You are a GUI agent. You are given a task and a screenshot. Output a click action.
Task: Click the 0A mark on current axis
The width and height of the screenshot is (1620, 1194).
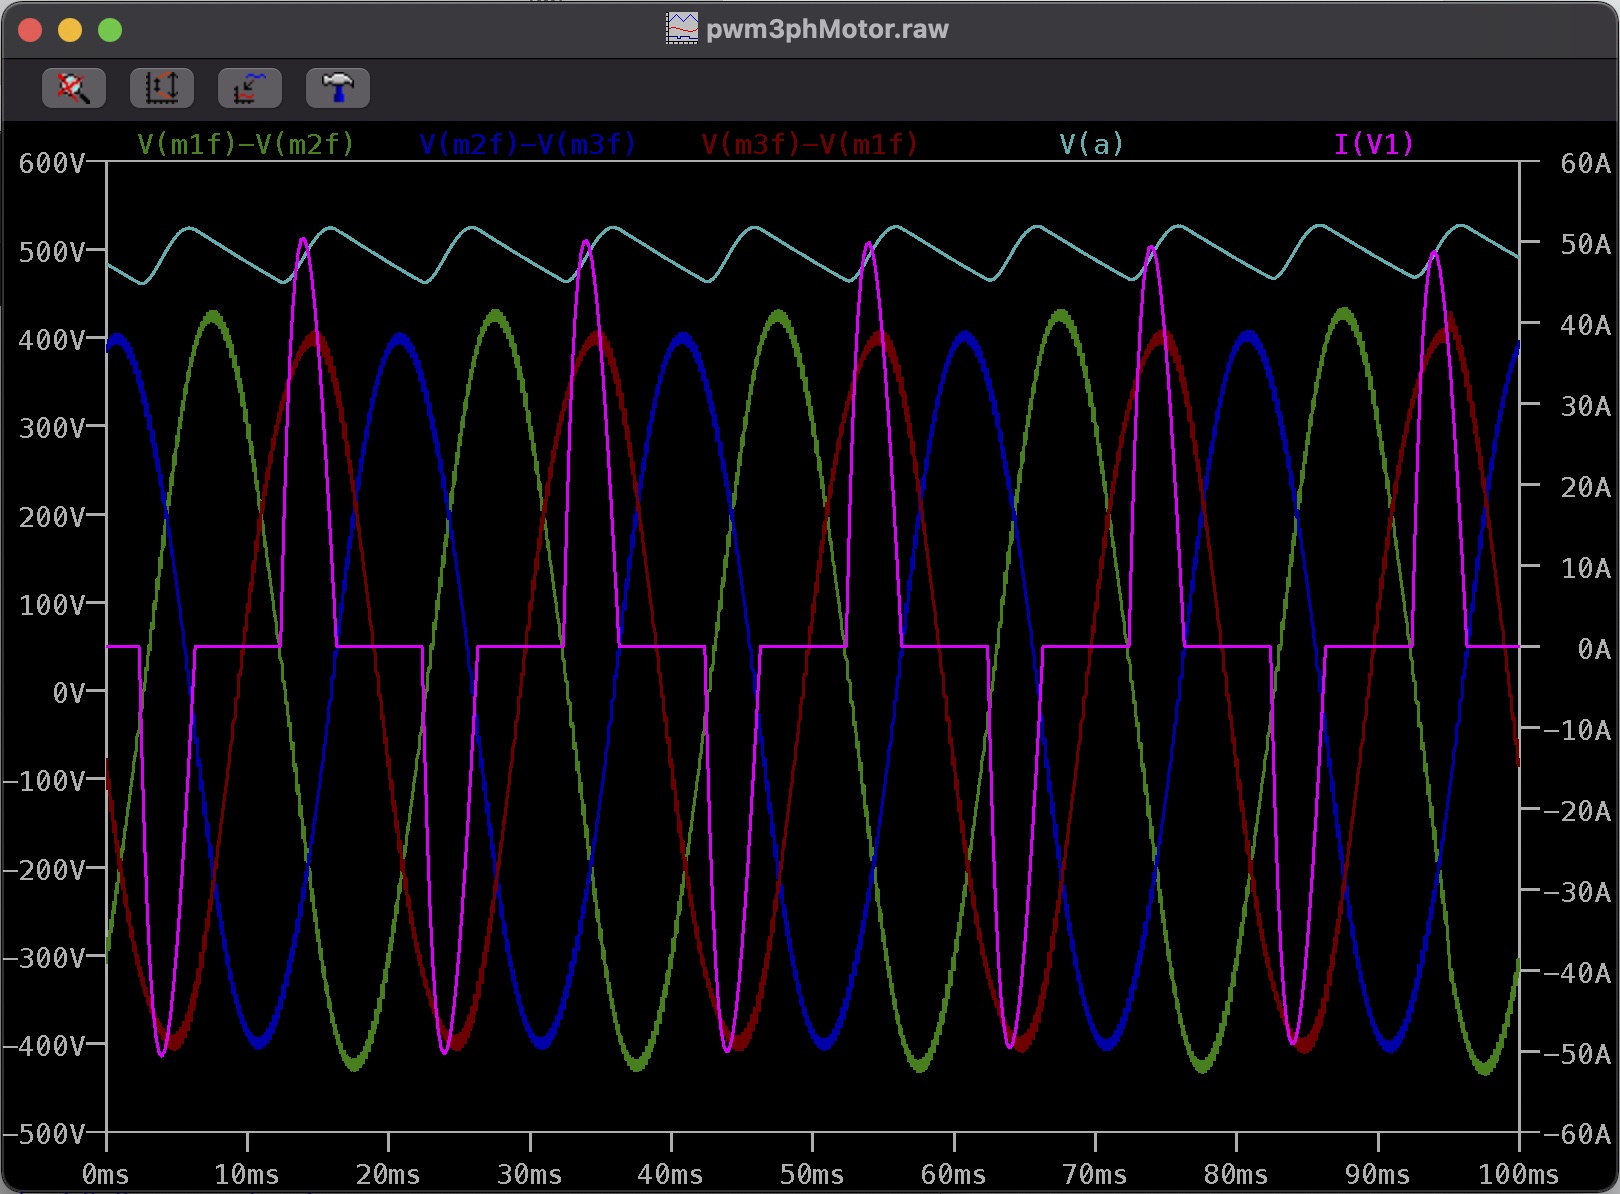coord(1593,649)
